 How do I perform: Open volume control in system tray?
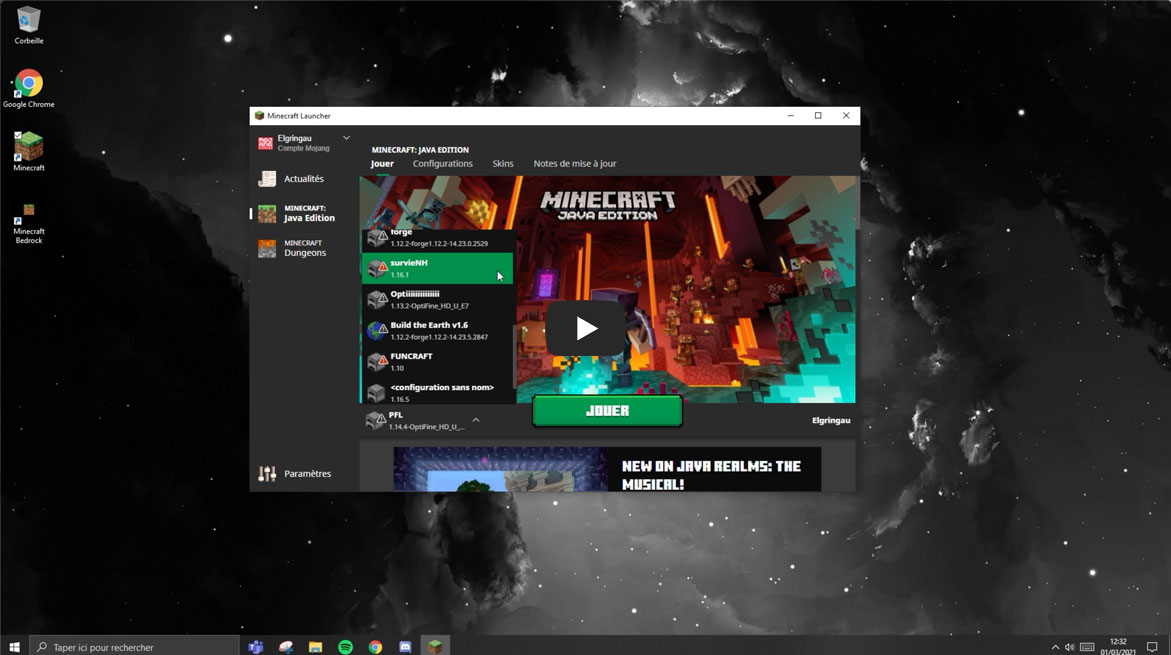pos(1070,647)
